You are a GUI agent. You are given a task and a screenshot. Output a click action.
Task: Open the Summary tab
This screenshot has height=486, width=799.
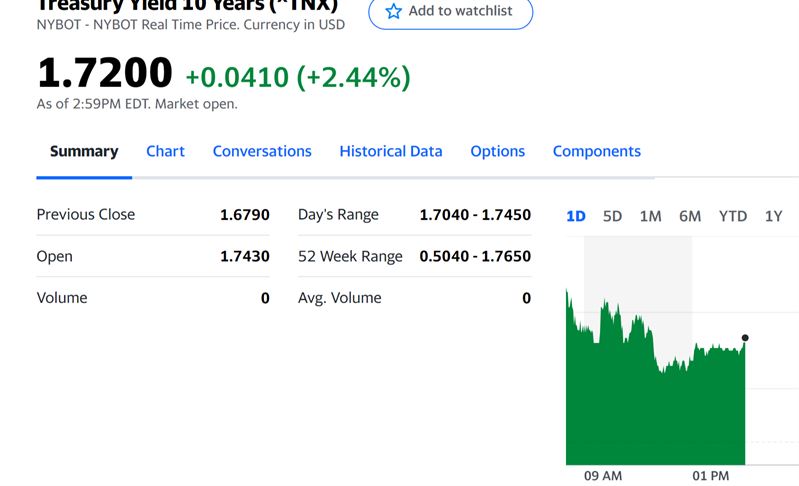[x=84, y=151]
